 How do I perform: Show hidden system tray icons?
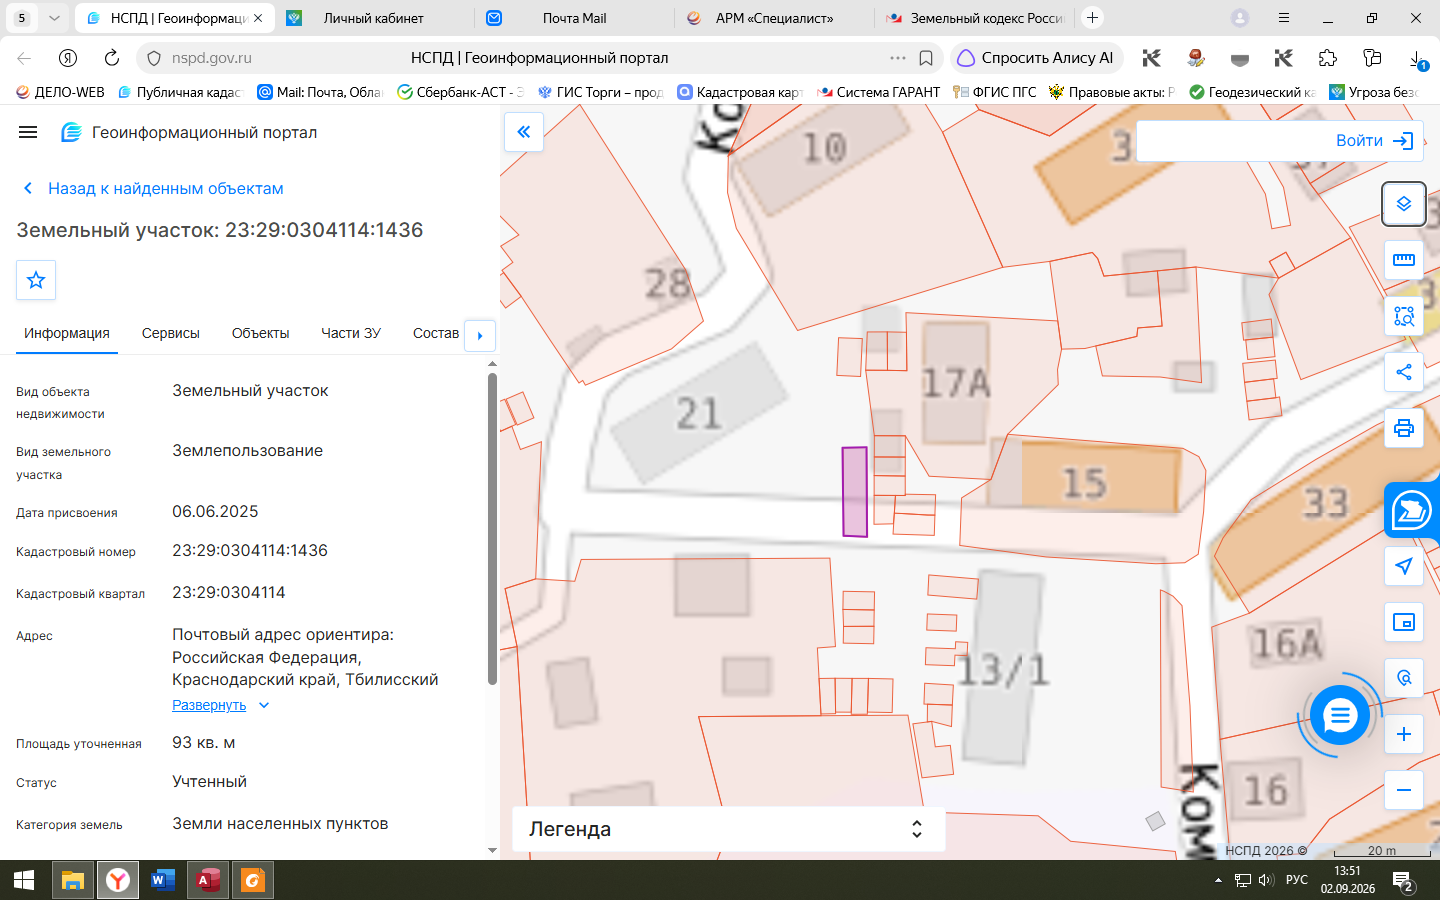[x=1218, y=880]
